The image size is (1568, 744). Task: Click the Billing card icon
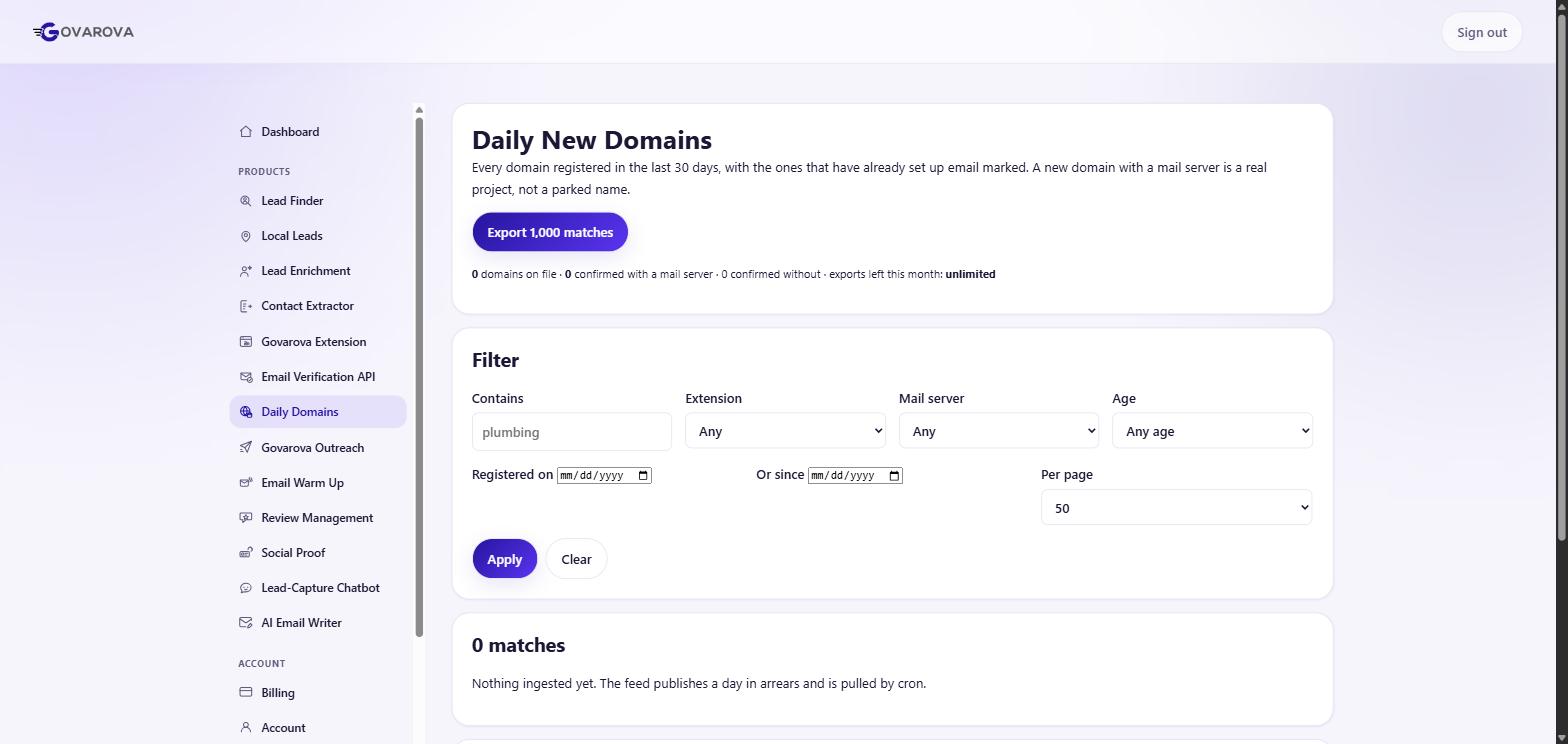tap(246, 692)
